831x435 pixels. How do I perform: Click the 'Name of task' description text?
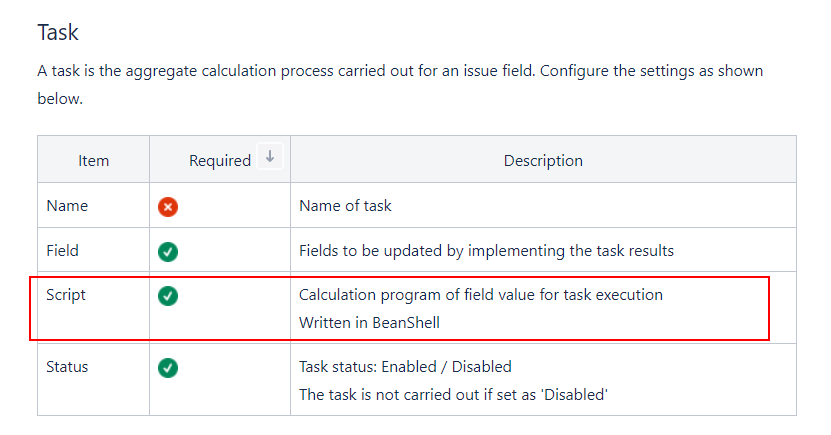346,206
